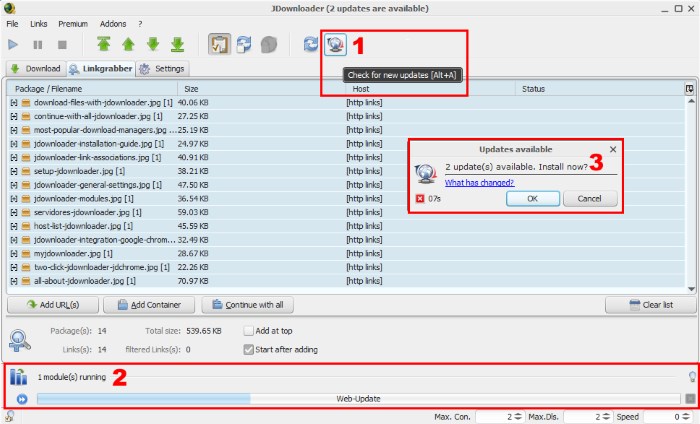Image resolution: width=700 pixels, height=424 pixels.
Task: Click package icon of host-list-jdownloader.jpg
Action: [x=26, y=226]
